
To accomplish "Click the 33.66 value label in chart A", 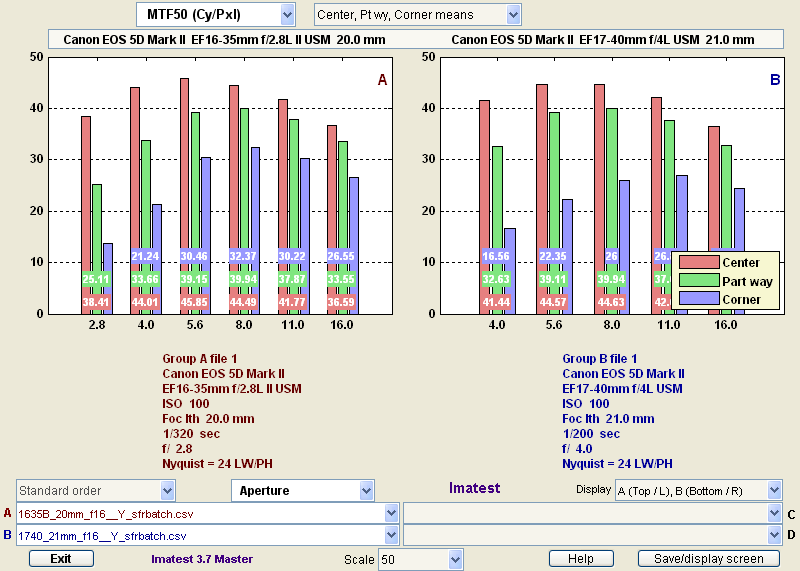I will click(x=145, y=279).
